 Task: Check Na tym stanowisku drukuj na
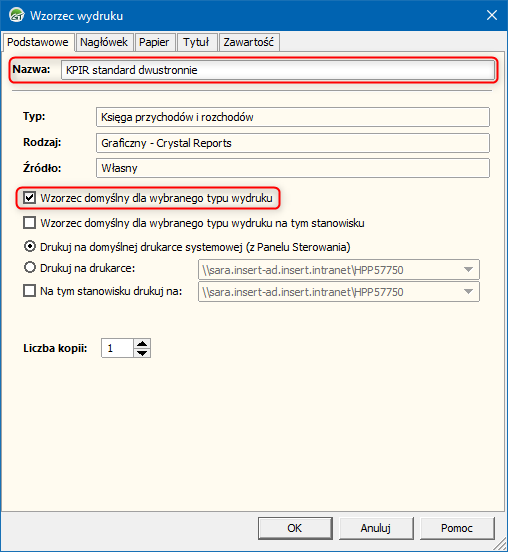(30, 291)
